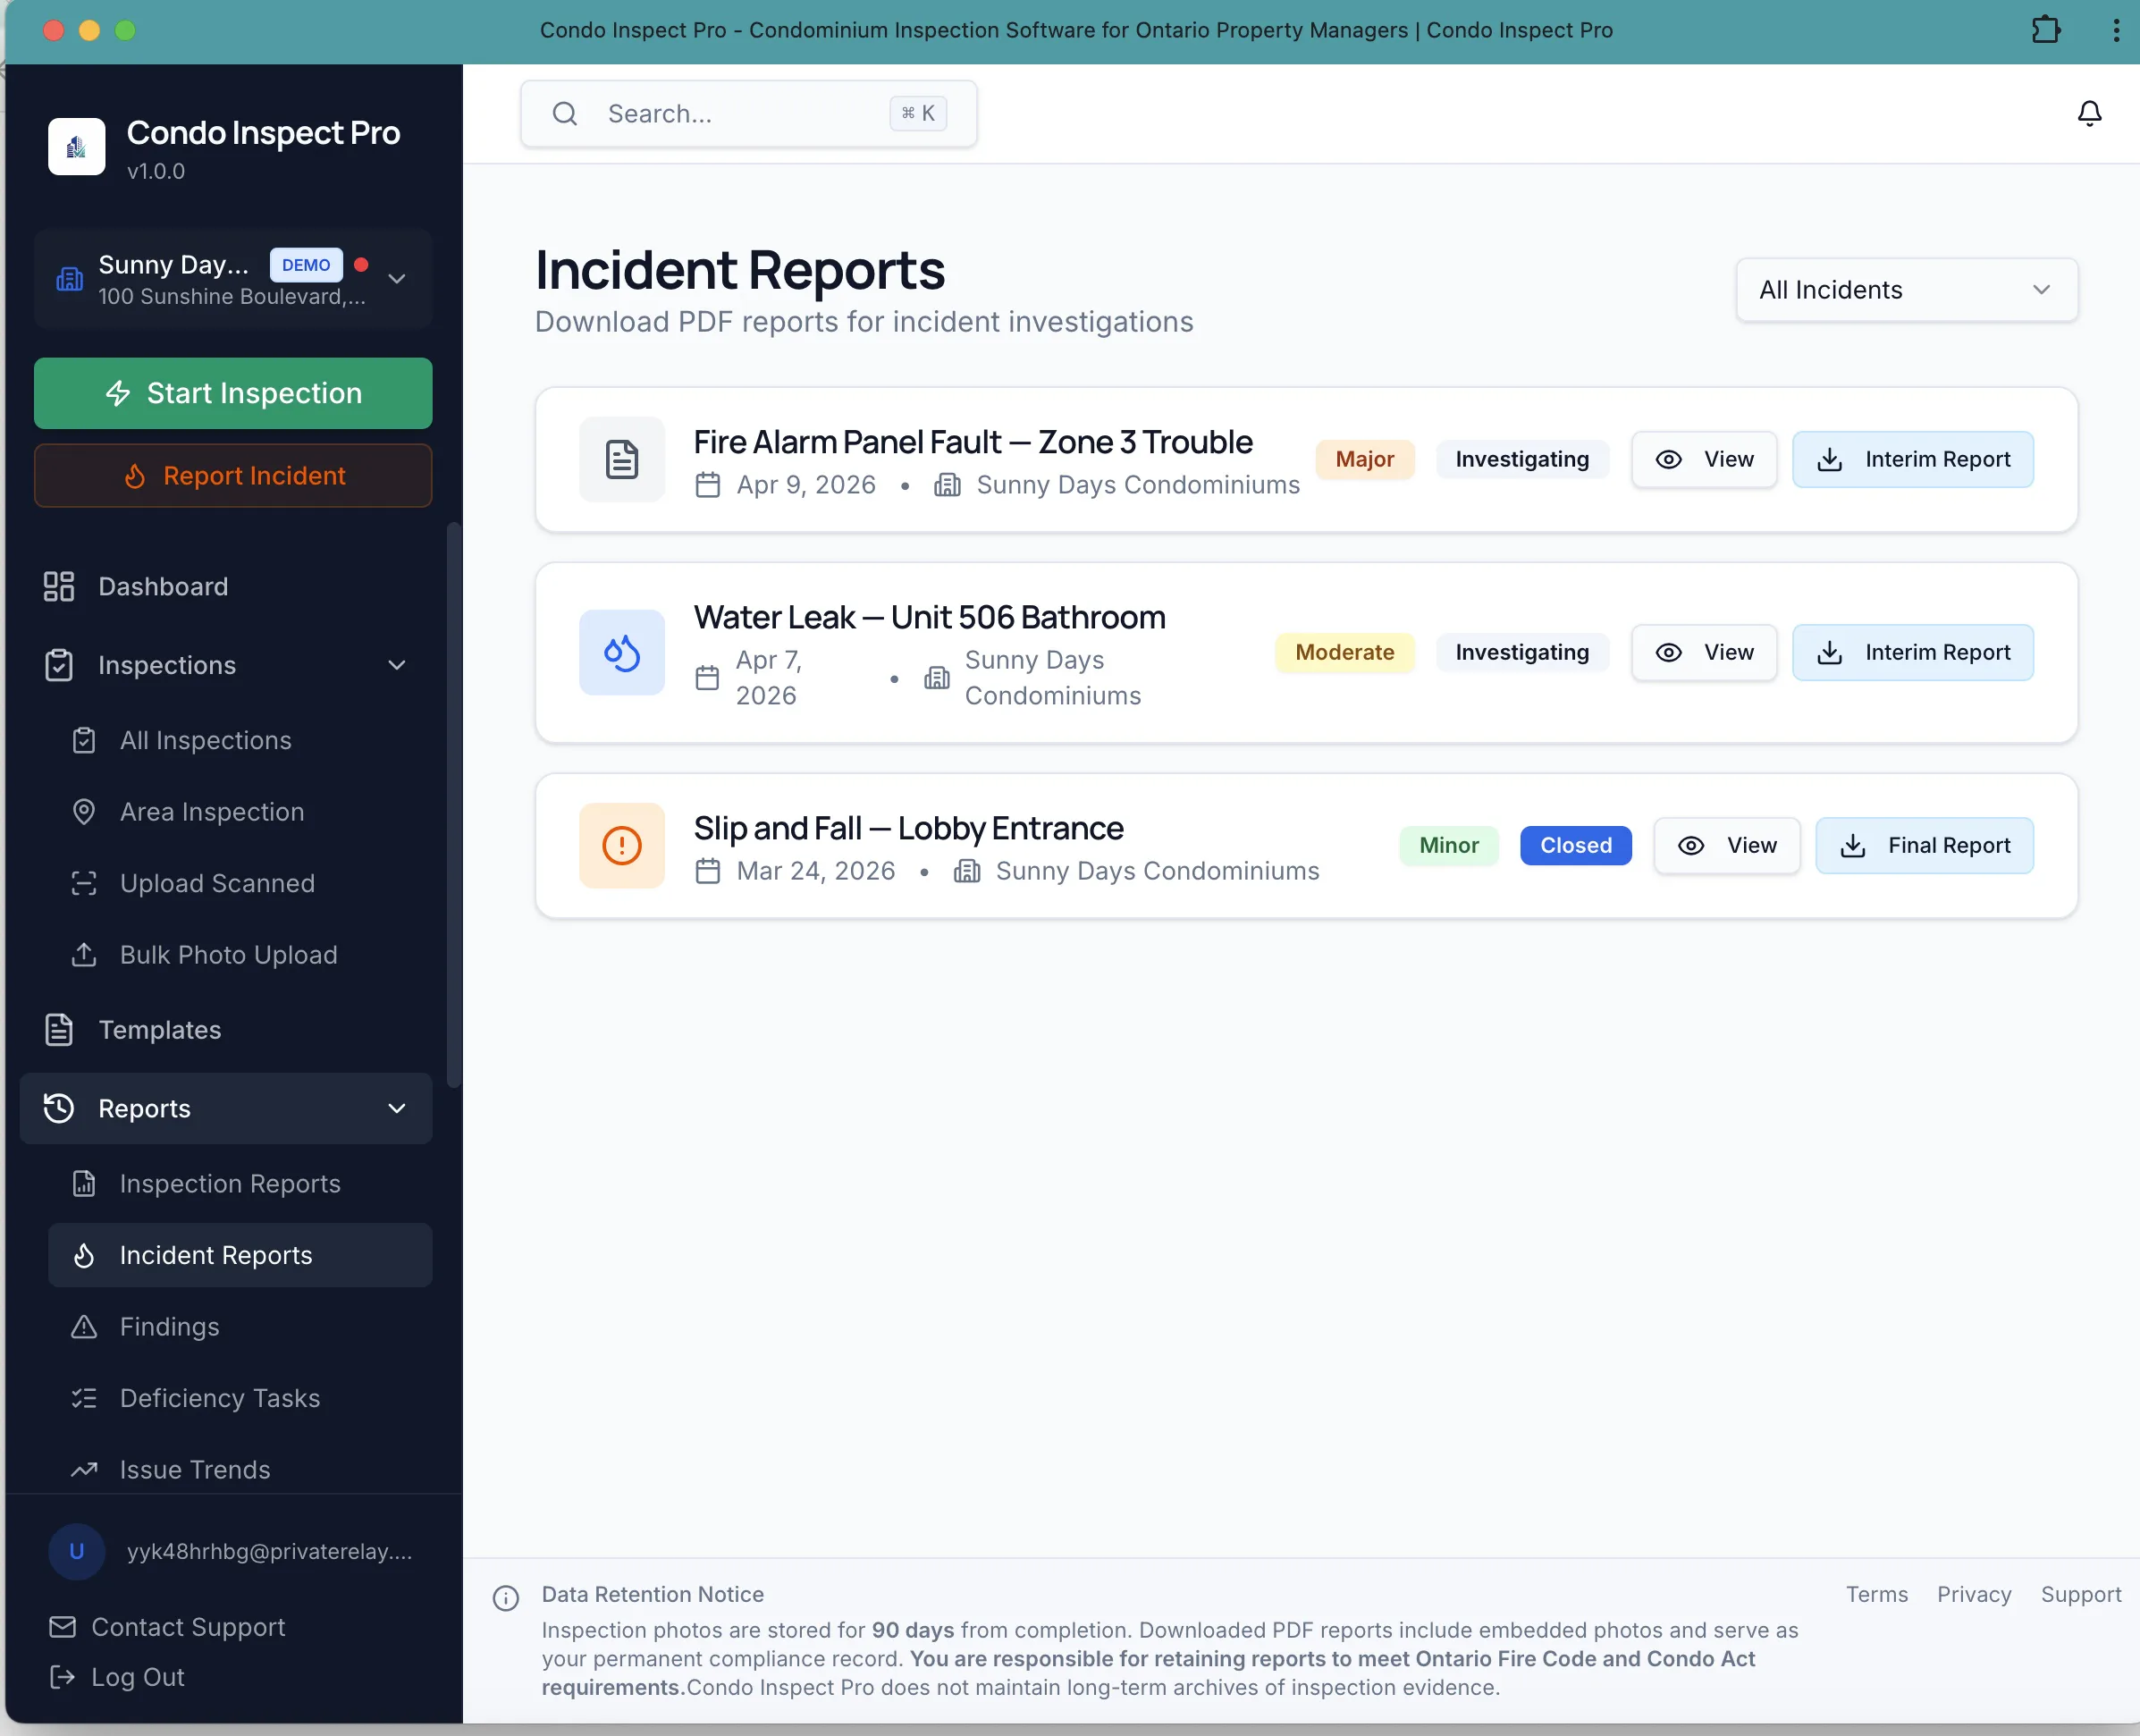
Task: Click the v1.0.0 version label
Action: click(x=156, y=172)
